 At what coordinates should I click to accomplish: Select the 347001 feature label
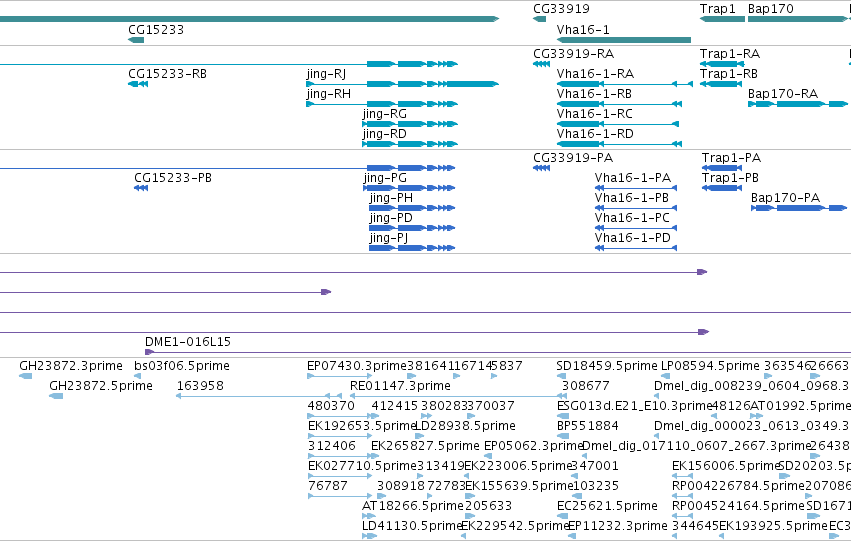595,466
